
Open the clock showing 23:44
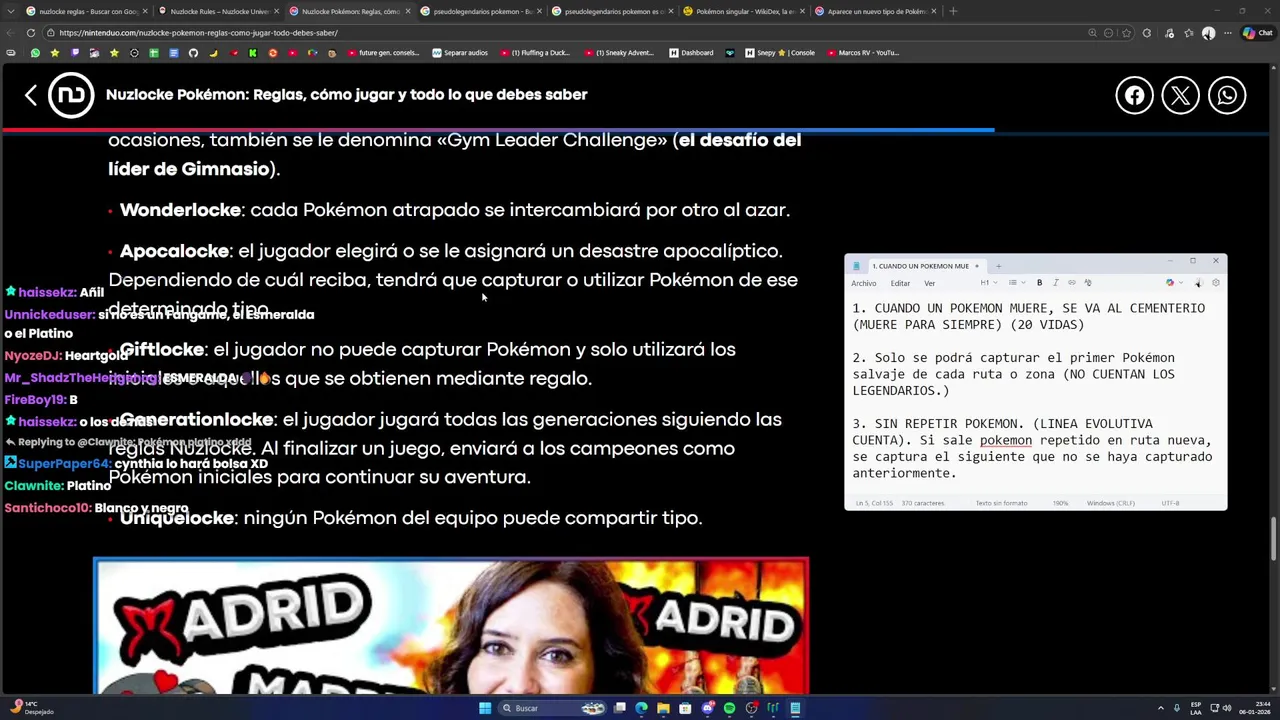(x=1254, y=708)
